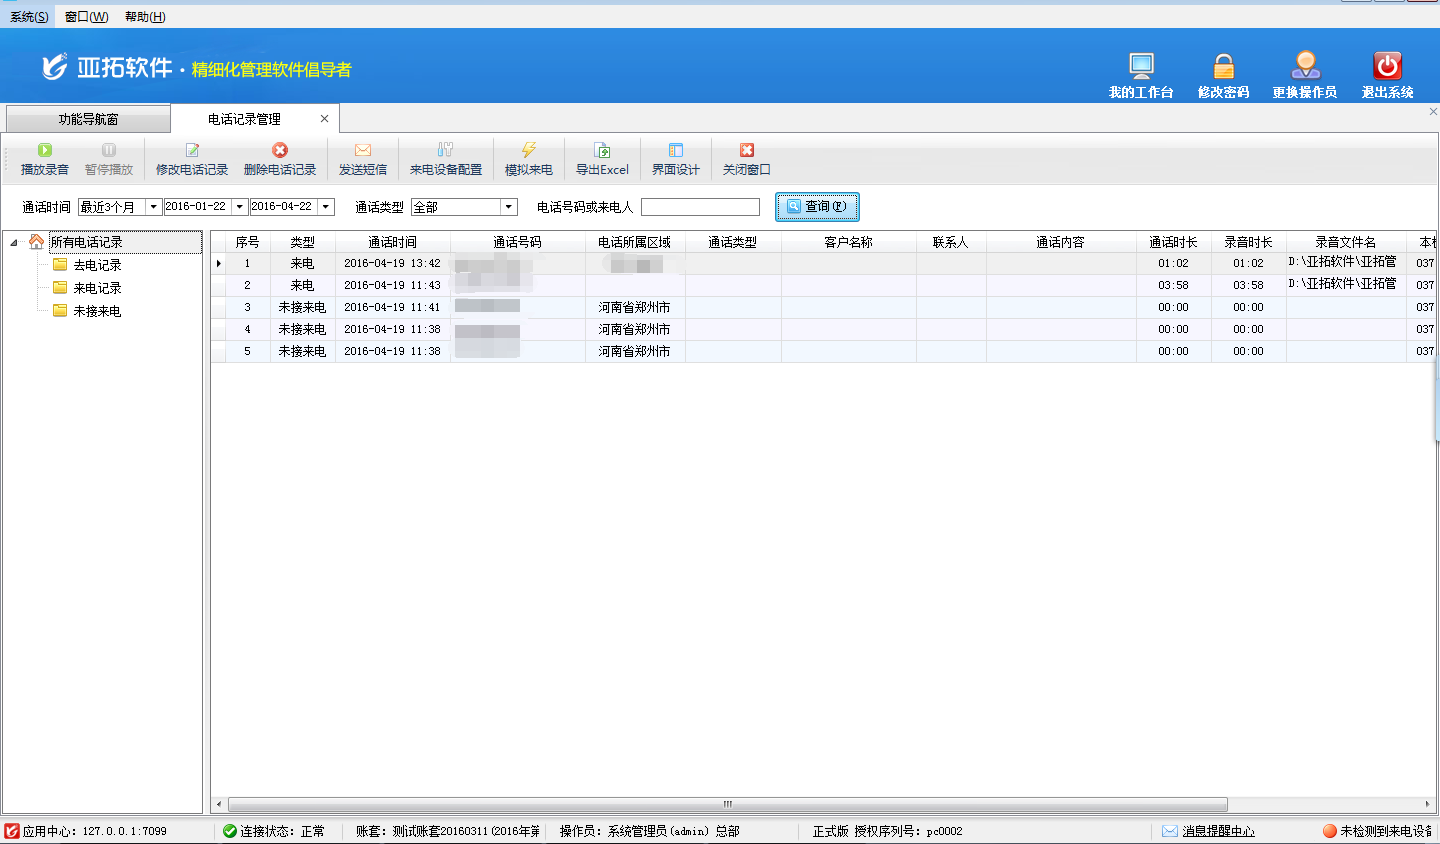Image resolution: width=1440 pixels, height=844 pixels.
Task: Open the 系统(S) menu
Action: pyautogui.click(x=29, y=17)
